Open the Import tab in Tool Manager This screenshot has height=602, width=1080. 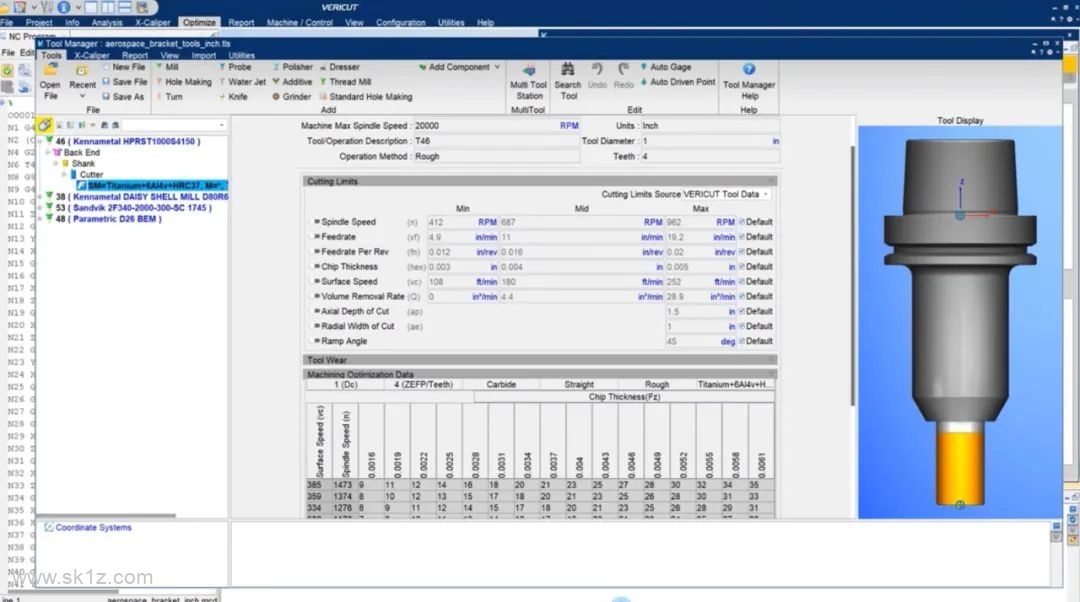pos(204,55)
